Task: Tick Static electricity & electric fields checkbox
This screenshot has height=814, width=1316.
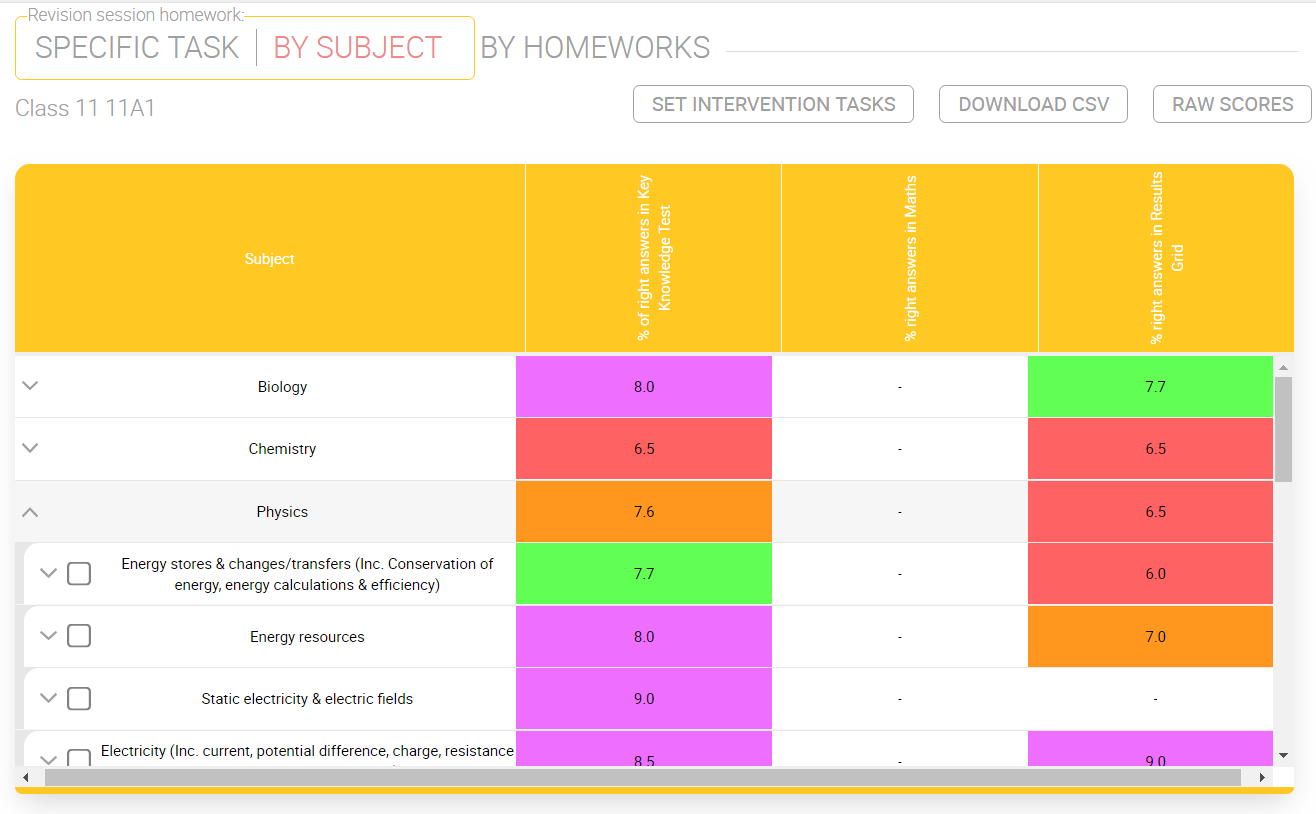Action: point(79,698)
